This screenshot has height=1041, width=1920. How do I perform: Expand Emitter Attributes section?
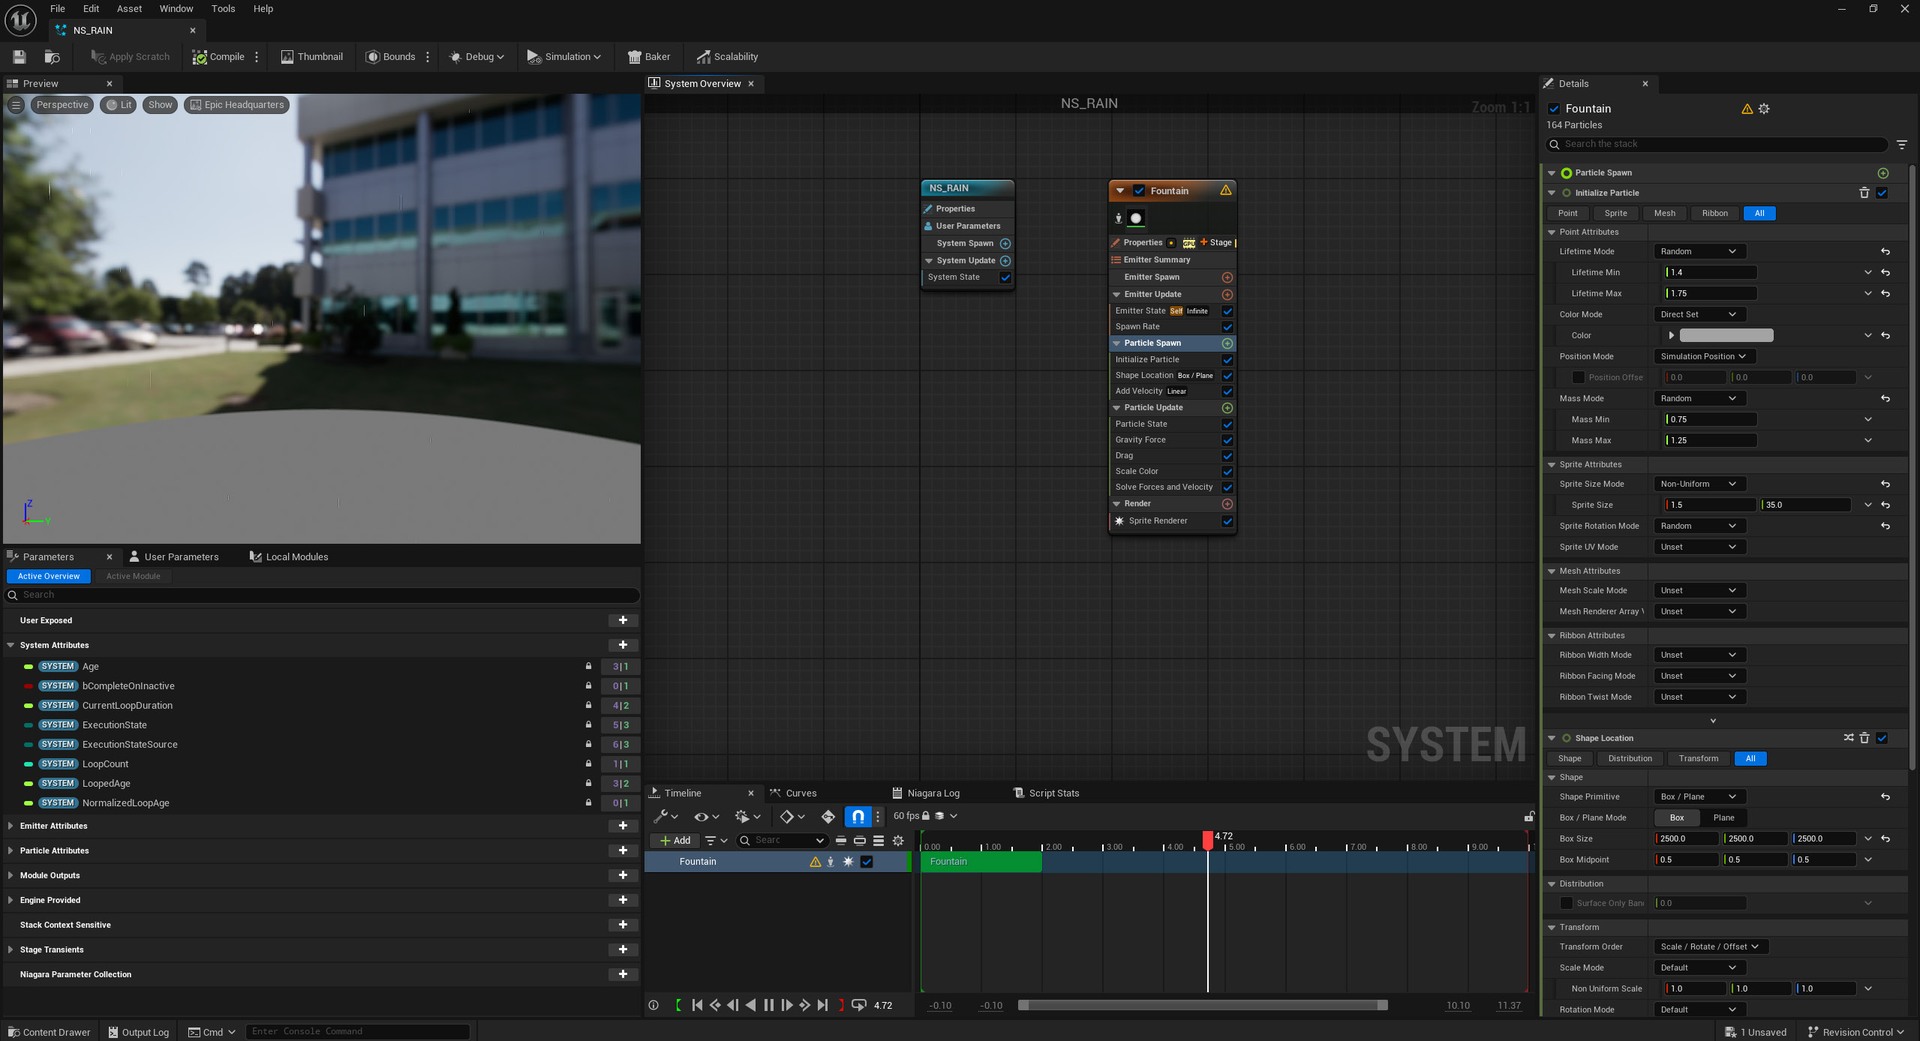11,826
